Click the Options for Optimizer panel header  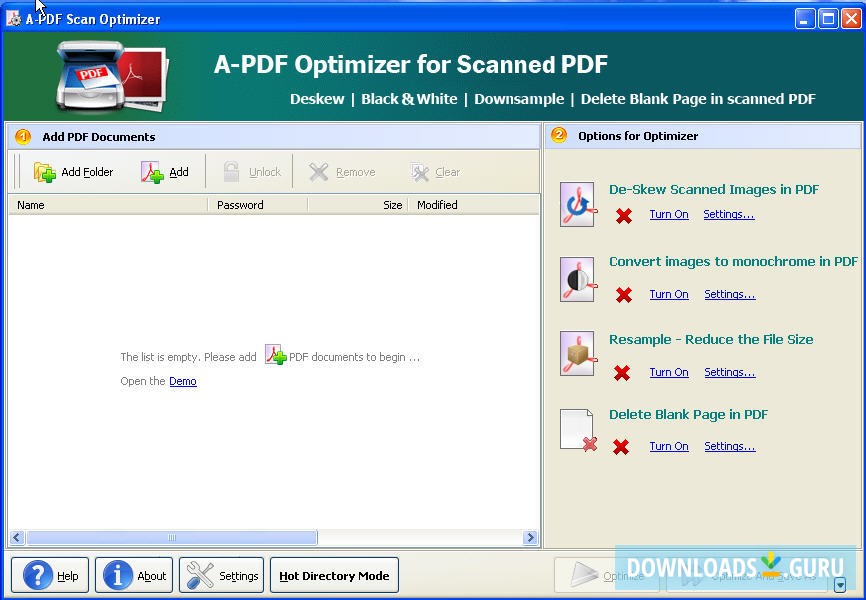click(703, 136)
